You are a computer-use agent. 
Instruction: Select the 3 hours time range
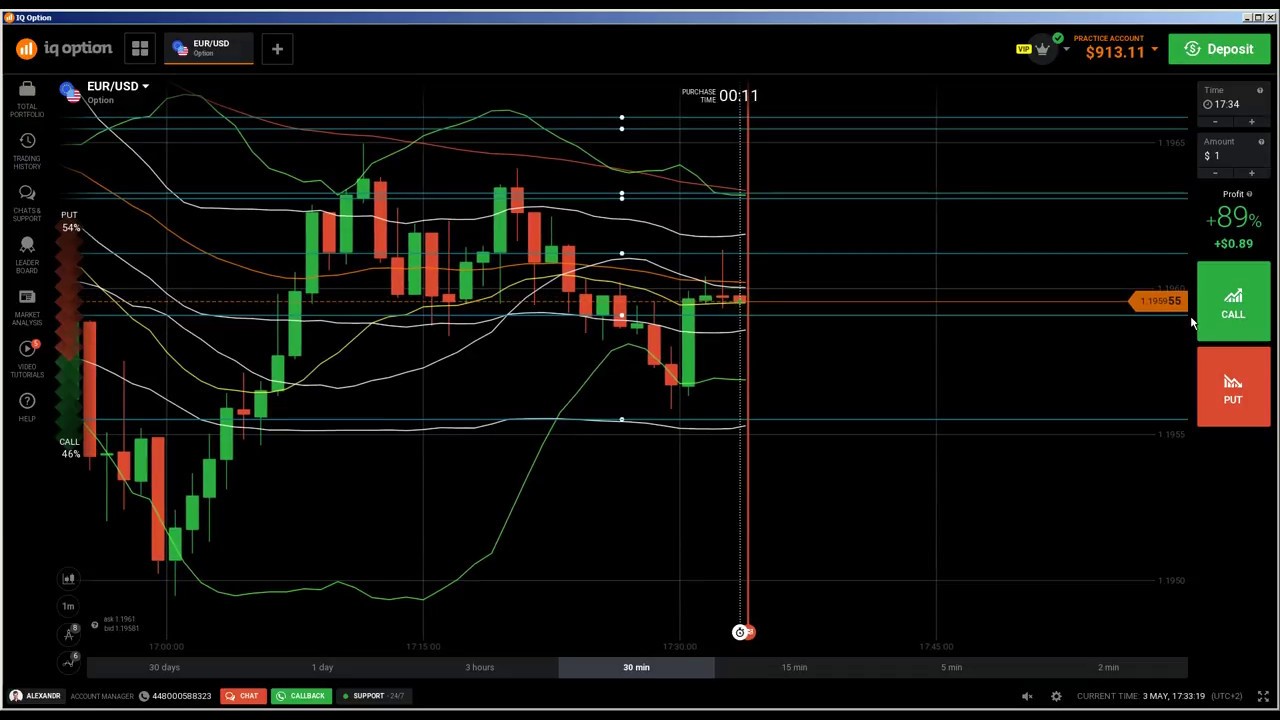coord(479,667)
